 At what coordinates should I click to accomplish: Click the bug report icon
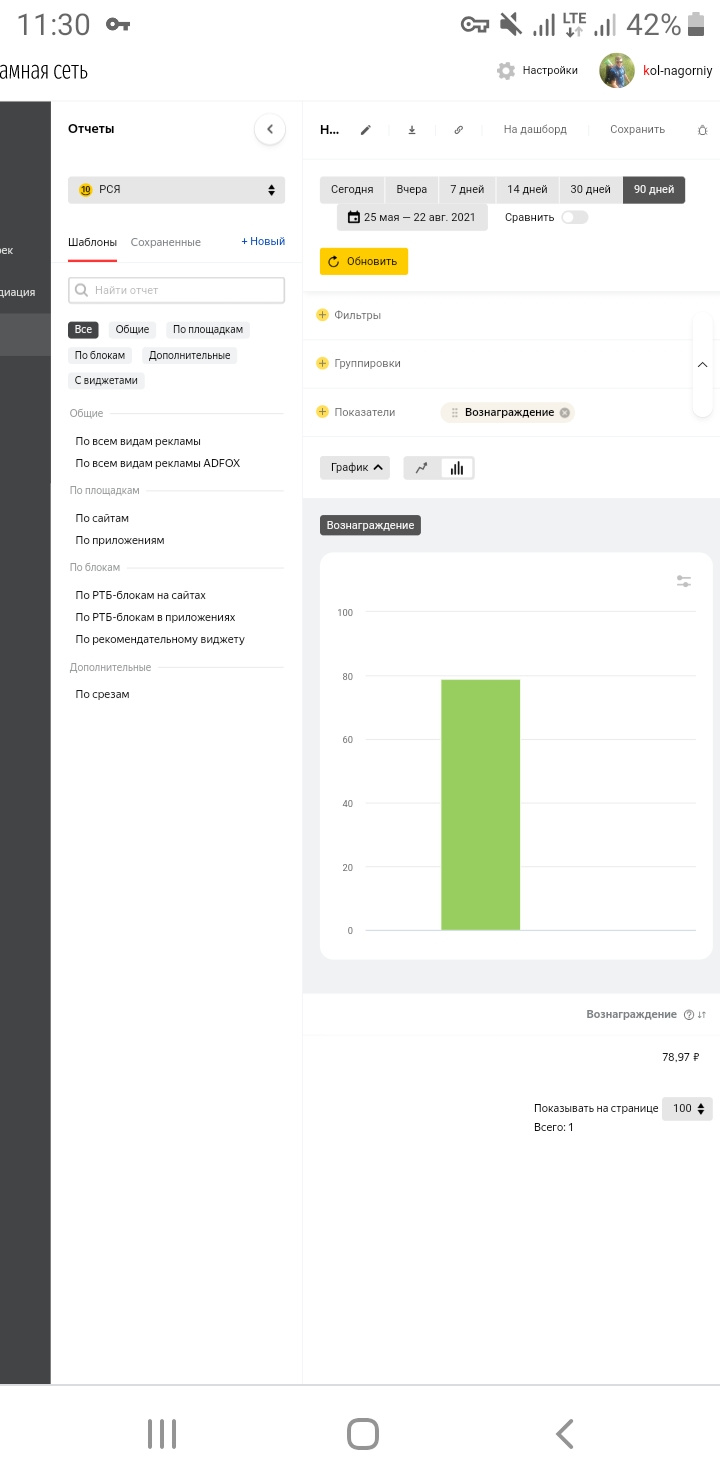pos(702,130)
